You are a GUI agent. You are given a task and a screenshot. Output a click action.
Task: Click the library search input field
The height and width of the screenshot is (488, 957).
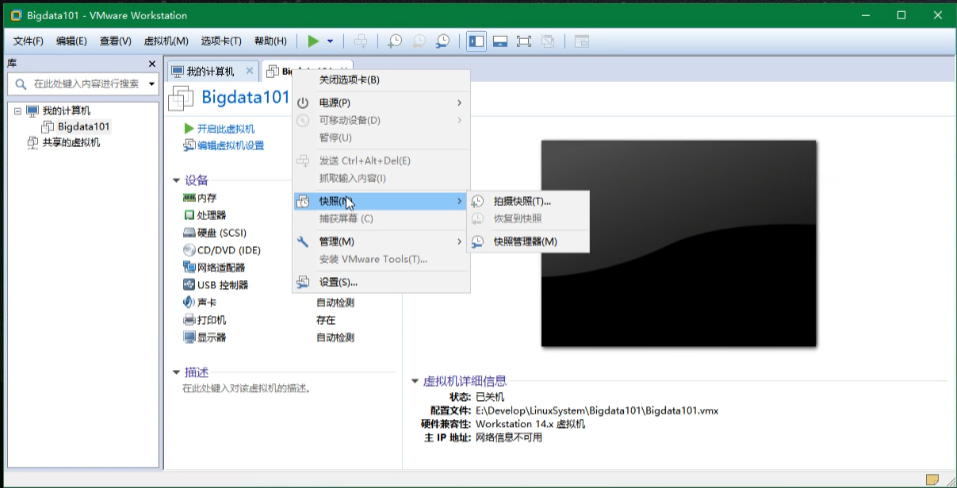click(85, 84)
